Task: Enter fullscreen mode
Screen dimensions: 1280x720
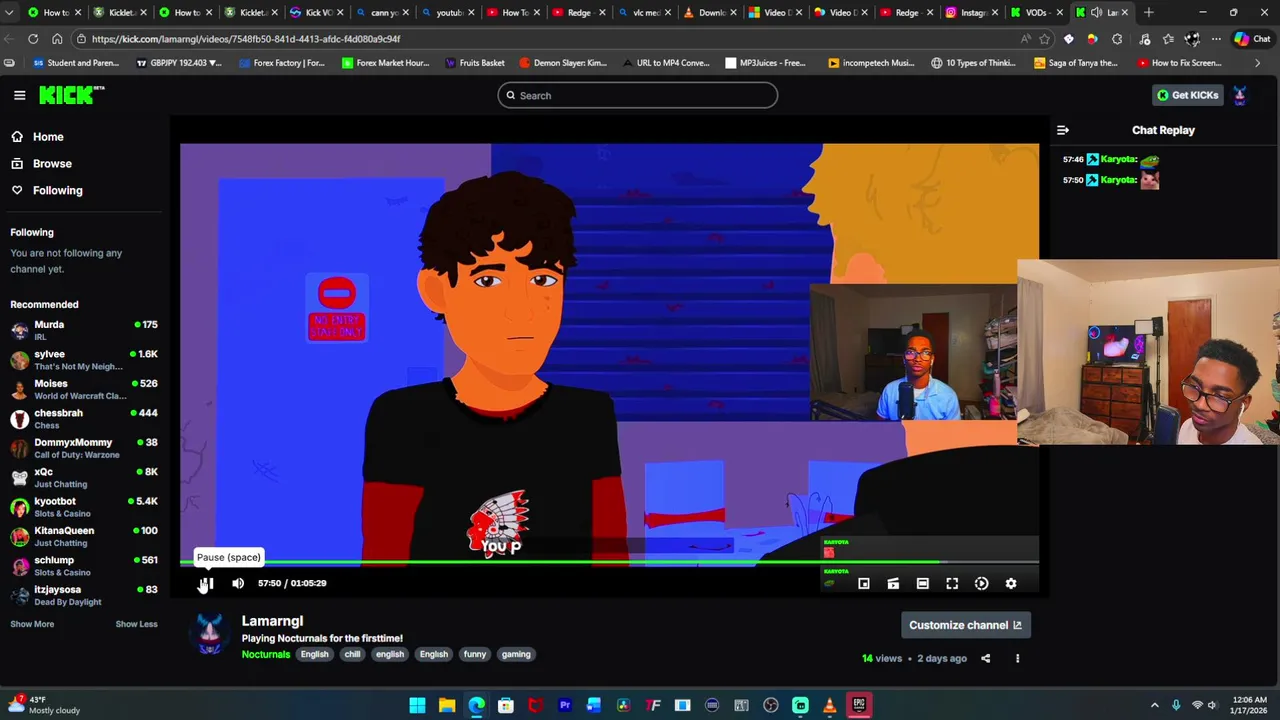Action: (952, 583)
